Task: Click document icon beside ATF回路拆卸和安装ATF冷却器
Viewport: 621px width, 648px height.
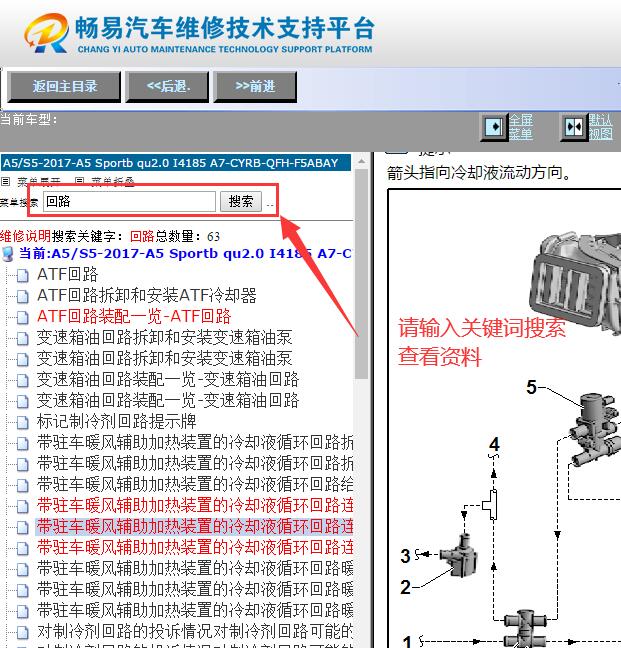Action: click(x=22, y=296)
